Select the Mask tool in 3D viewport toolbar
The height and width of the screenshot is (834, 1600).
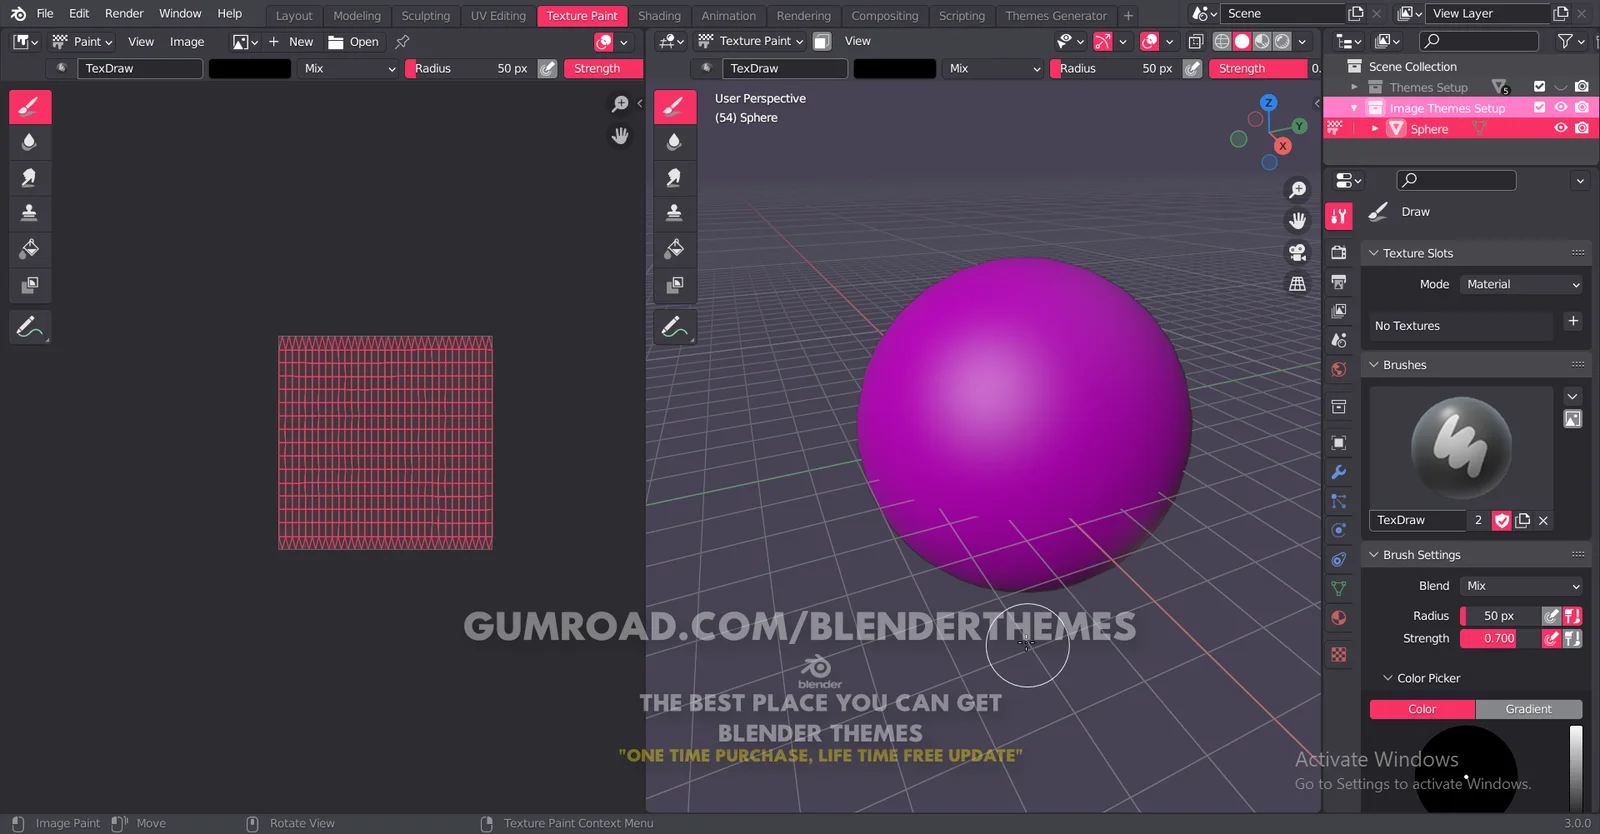click(675, 285)
